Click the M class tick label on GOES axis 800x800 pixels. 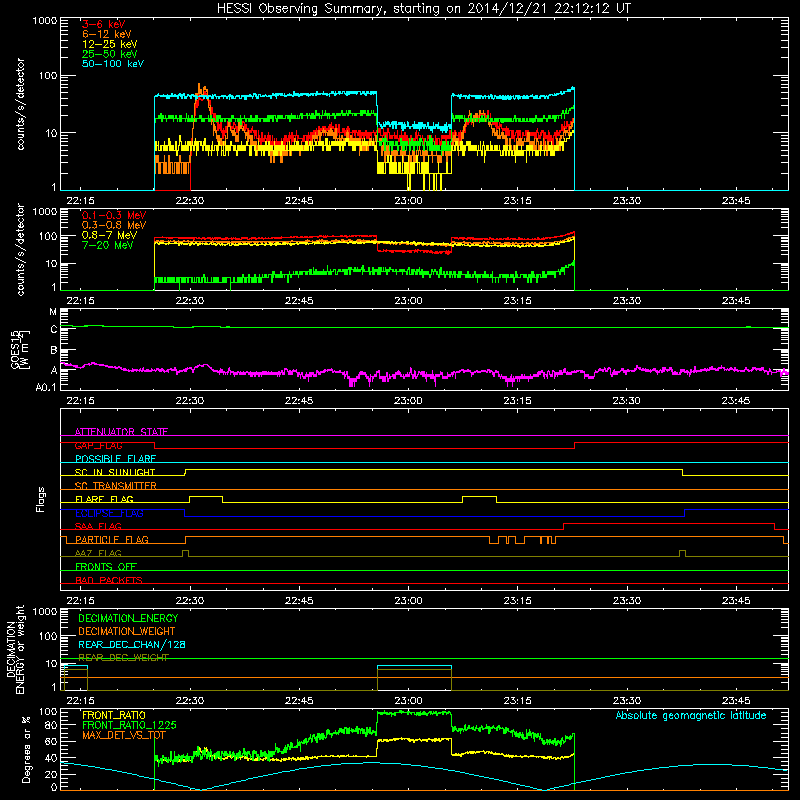(x=53, y=312)
